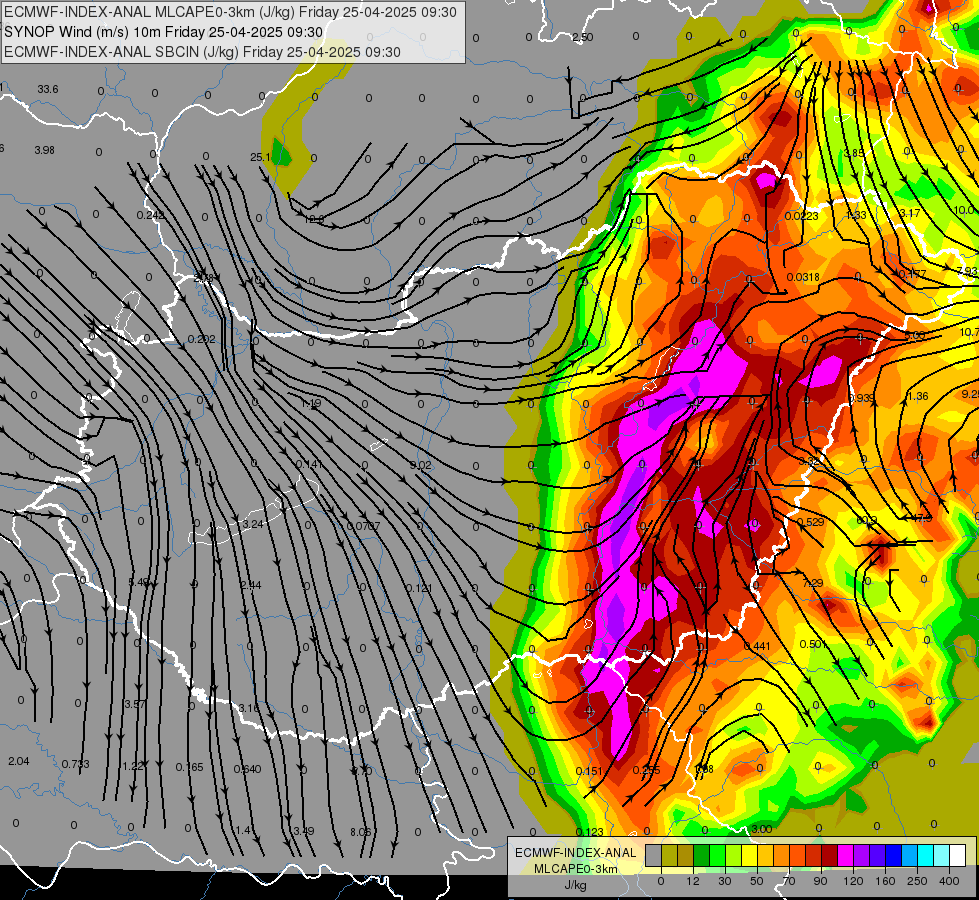Click the map value '33.6'
Screen dimensions: 979x900
[x=47, y=89]
